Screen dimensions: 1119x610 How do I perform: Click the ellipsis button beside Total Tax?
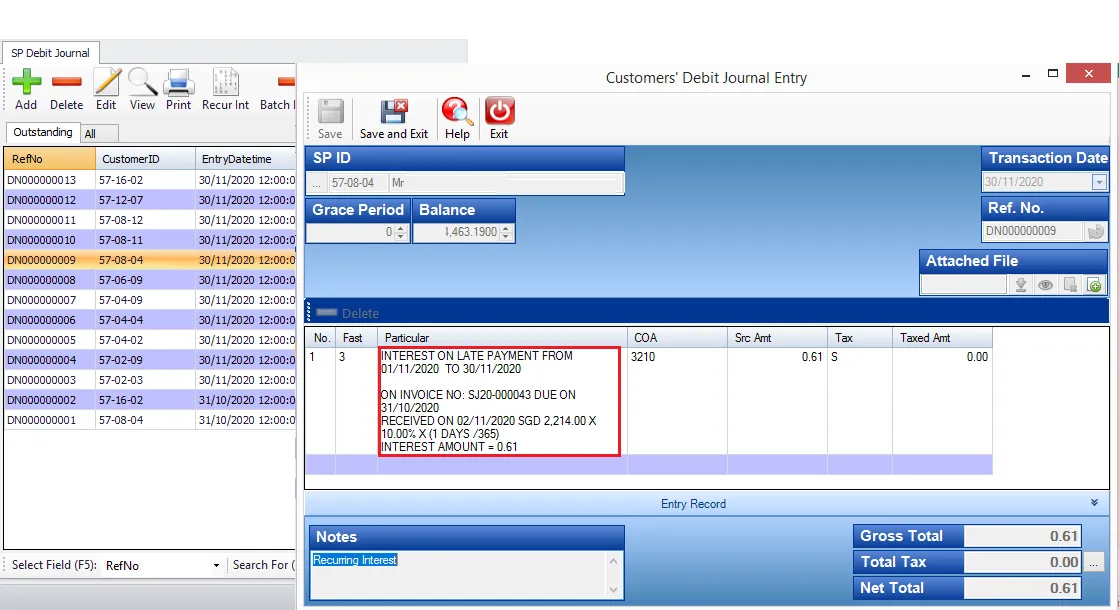click(1094, 562)
